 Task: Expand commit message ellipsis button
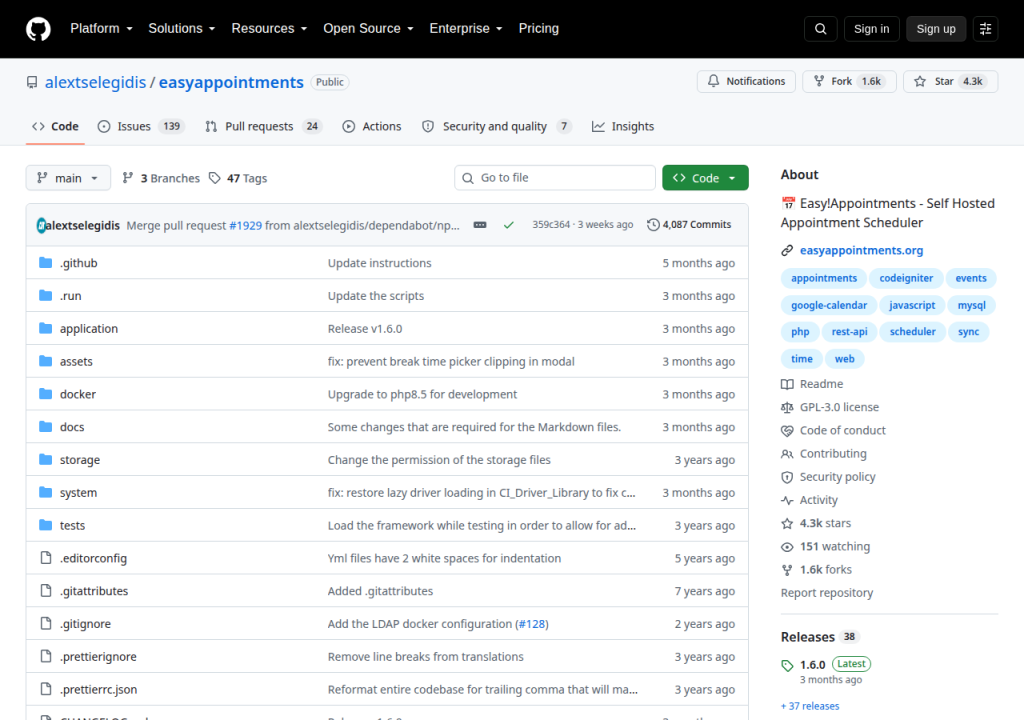[480, 225]
